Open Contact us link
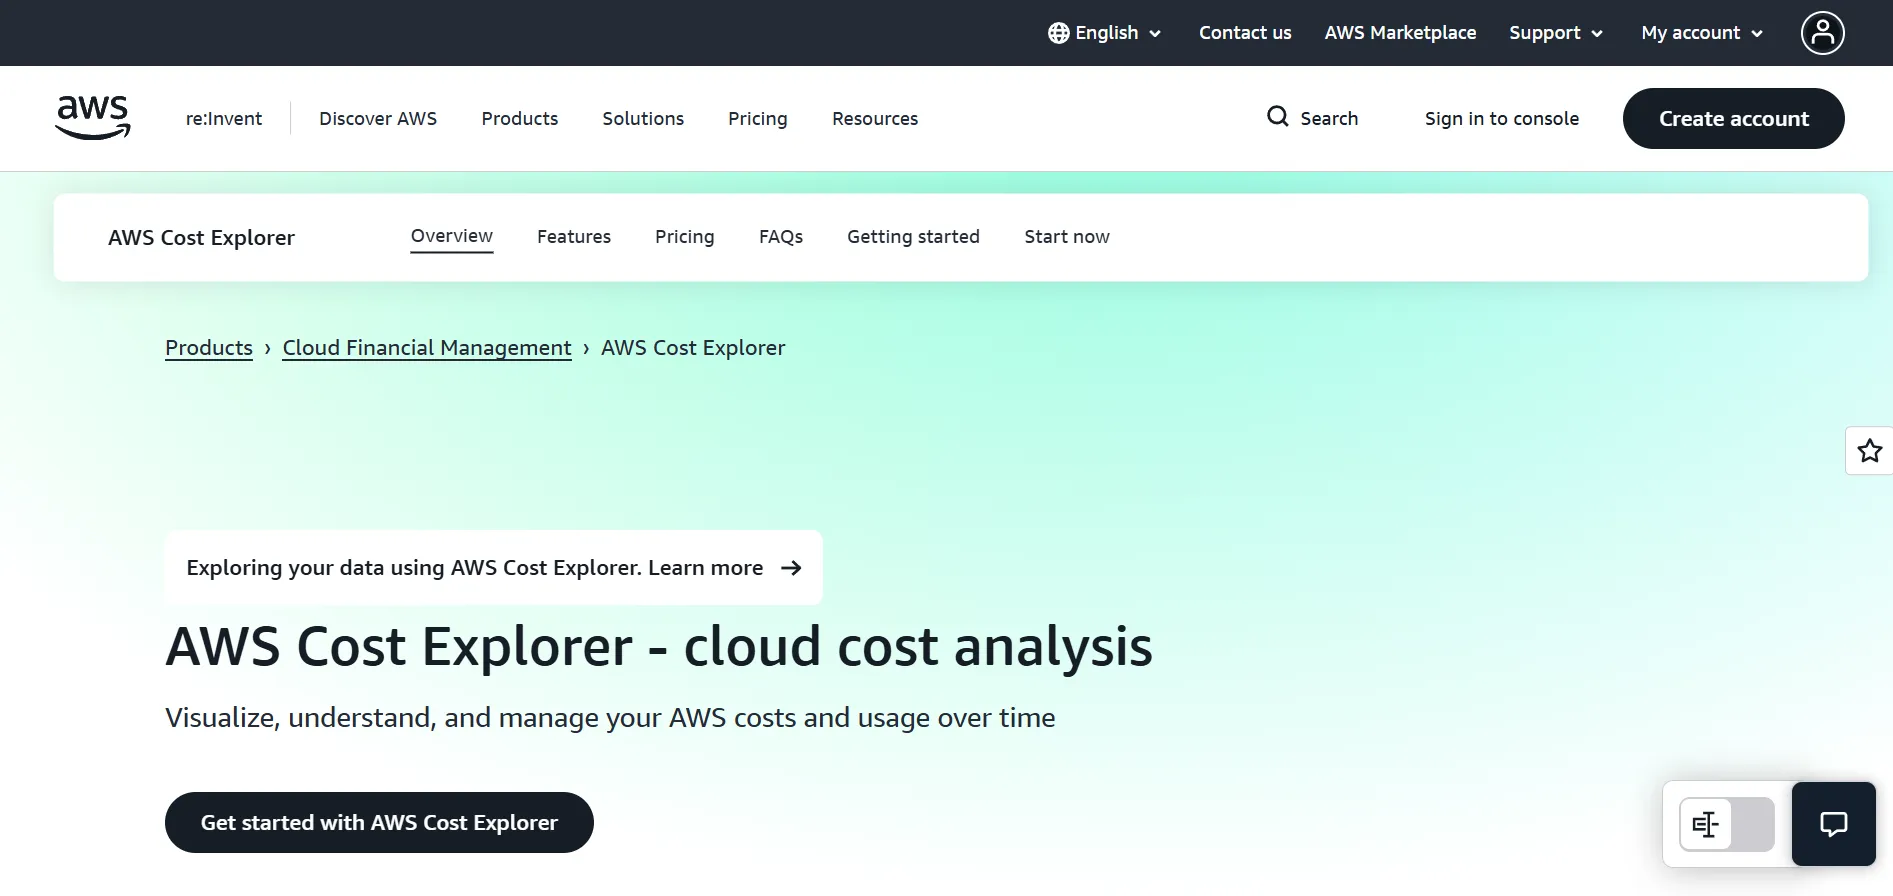The image size is (1893, 896). (x=1245, y=33)
